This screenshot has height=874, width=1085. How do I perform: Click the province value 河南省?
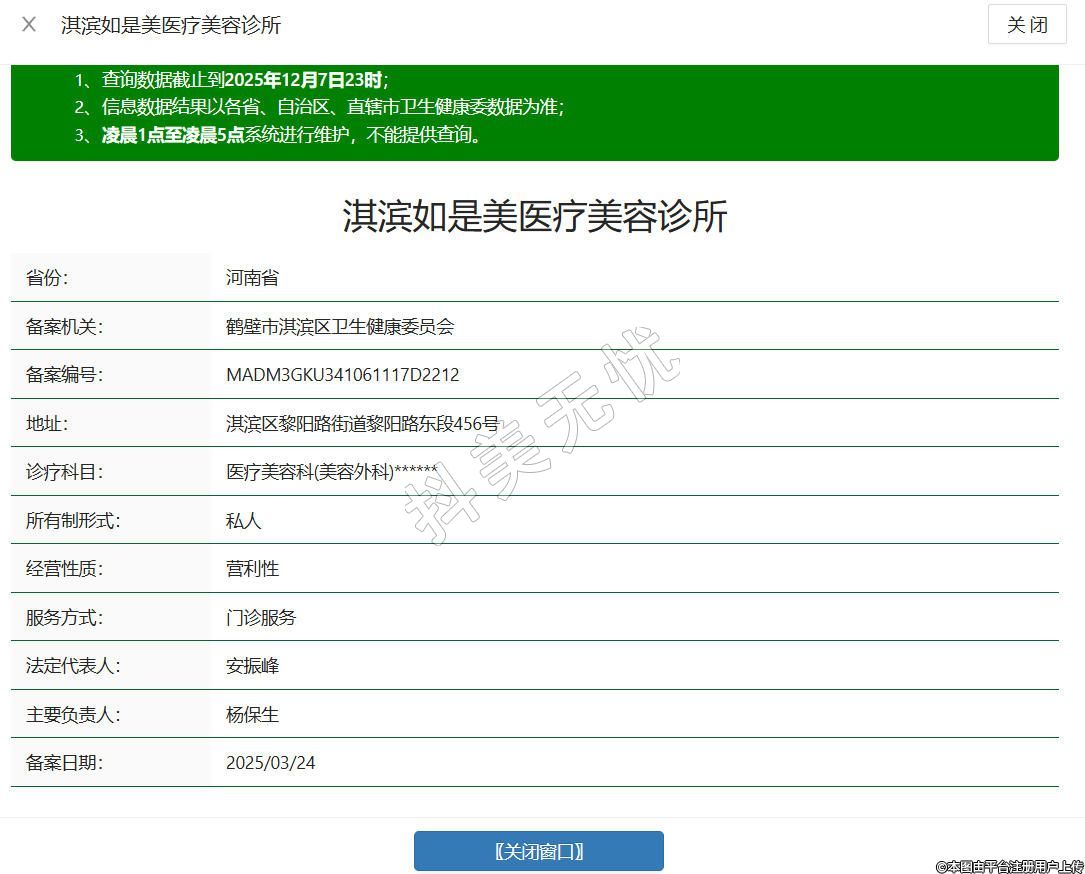point(252,278)
